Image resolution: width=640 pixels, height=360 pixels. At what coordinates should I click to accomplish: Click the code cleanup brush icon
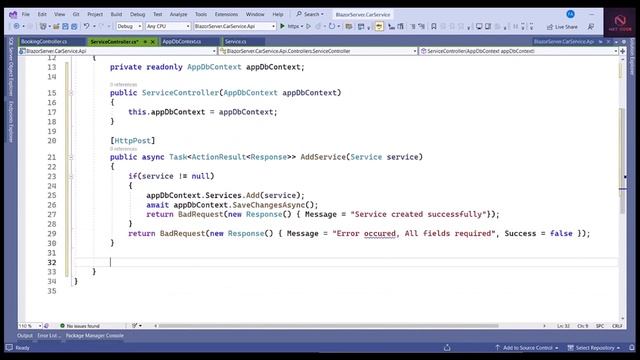(x=134, y=326)
